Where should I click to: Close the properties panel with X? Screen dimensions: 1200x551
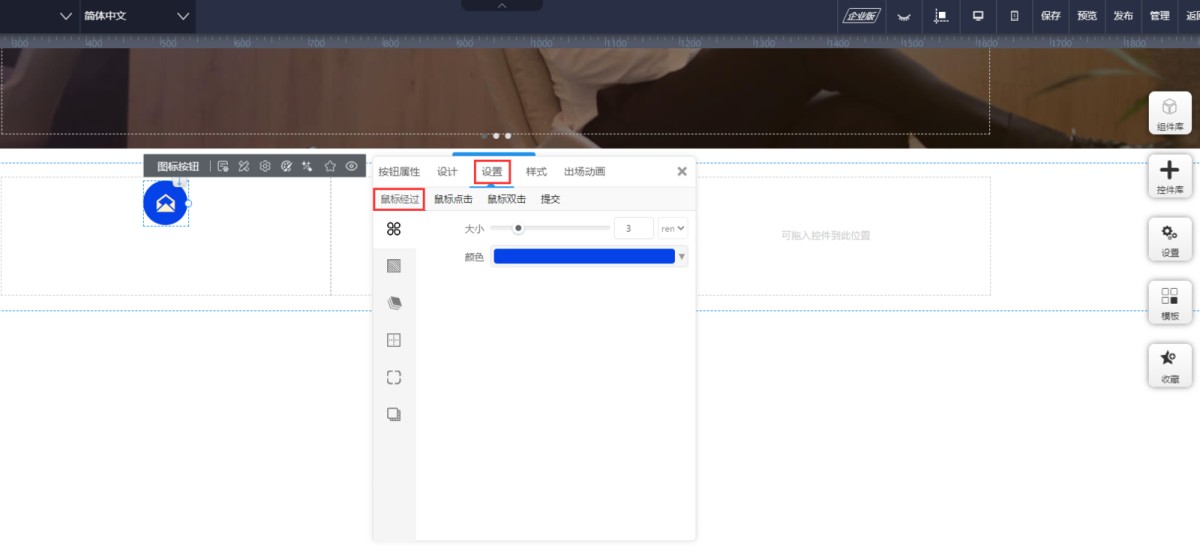pos(682,171)
